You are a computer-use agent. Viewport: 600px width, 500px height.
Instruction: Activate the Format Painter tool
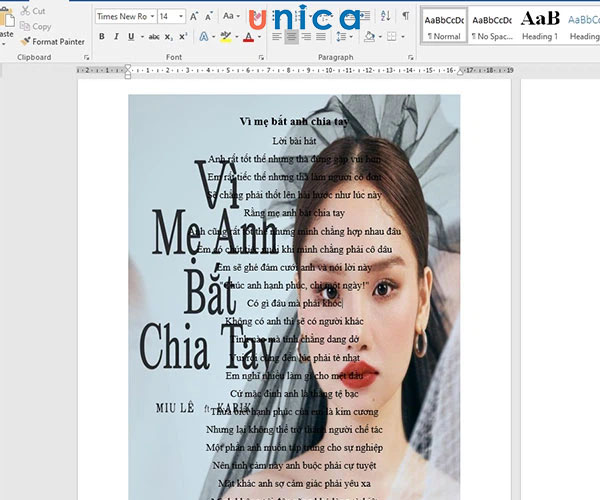[52, 41]
